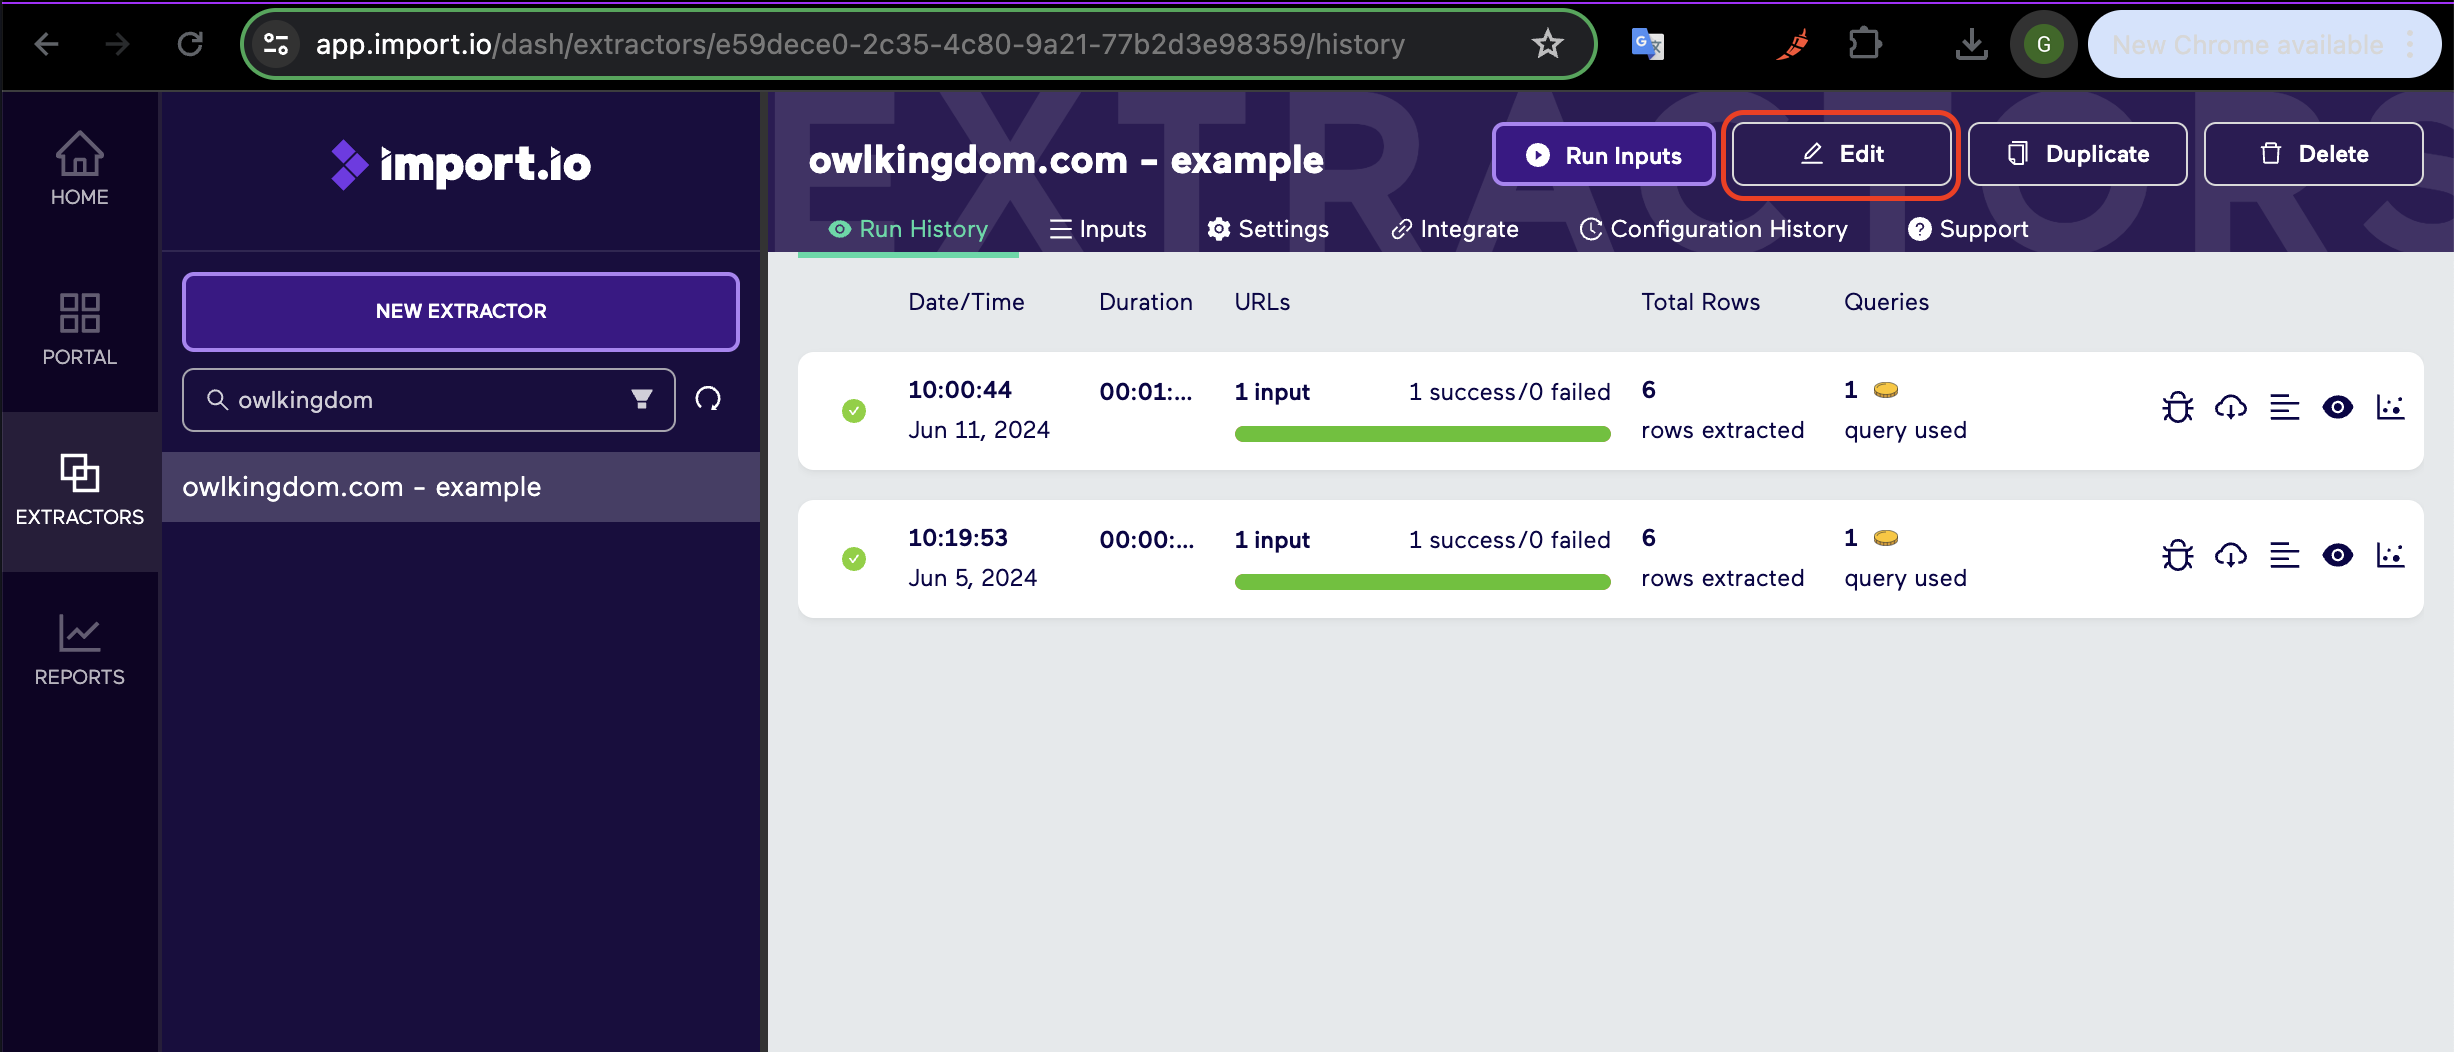Bookmark this page with the star icon
Viewport: 2454px width, 1052px height.
(x=1547, y=44)
